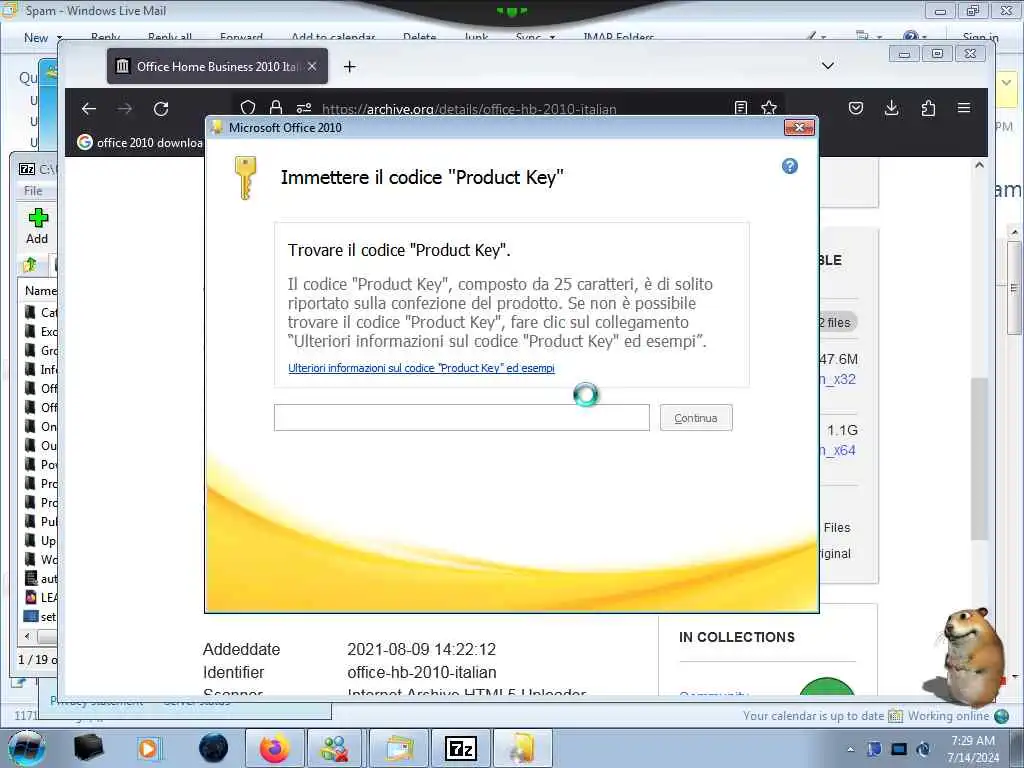
Task: Click the help question mark icon in Office dialog
Action: (790, 166)
